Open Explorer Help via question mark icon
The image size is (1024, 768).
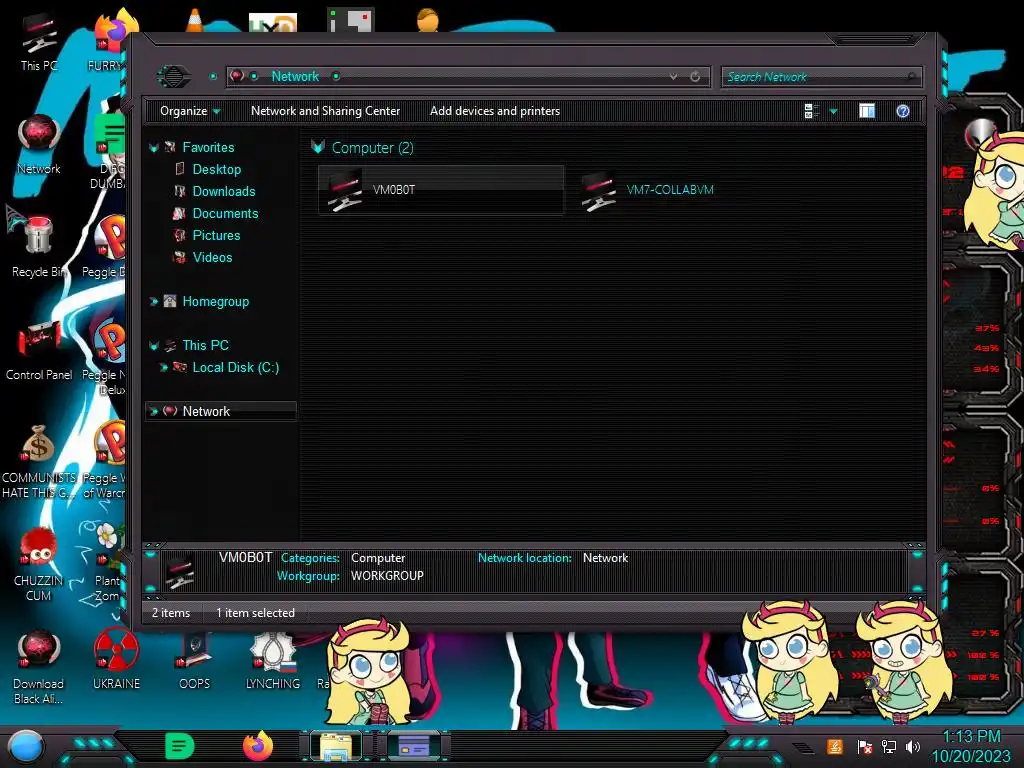(903, 111)
